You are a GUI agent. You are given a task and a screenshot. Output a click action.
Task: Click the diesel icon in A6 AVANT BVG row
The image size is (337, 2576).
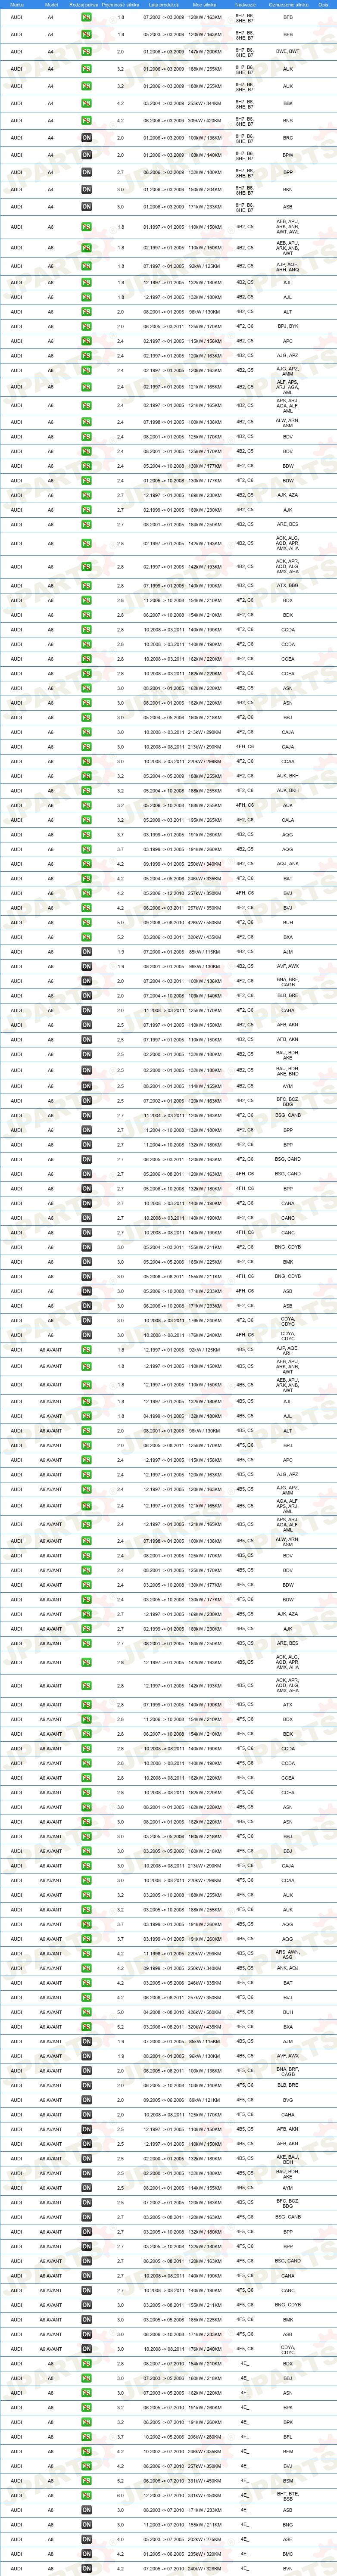[87, 2100]
